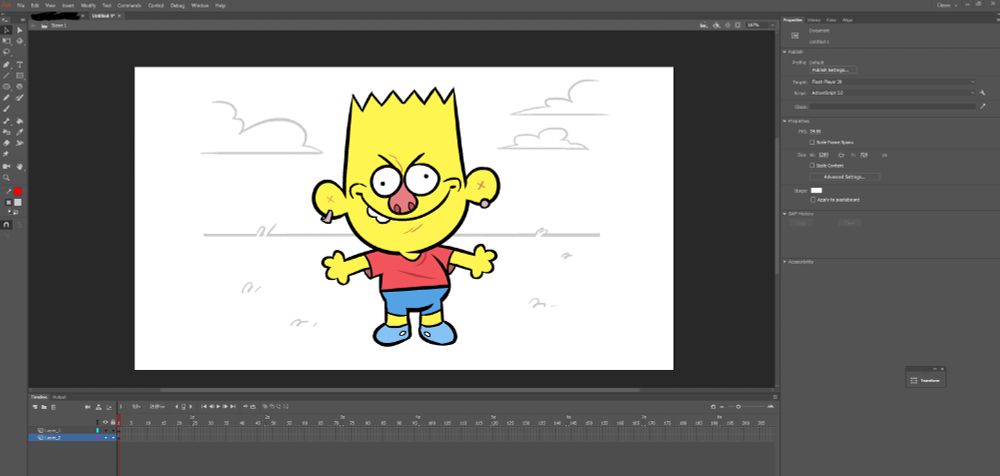The height and width of the screenshot is (476, 1000).
Task: Select the Bone tool
Action: point(6,121)
